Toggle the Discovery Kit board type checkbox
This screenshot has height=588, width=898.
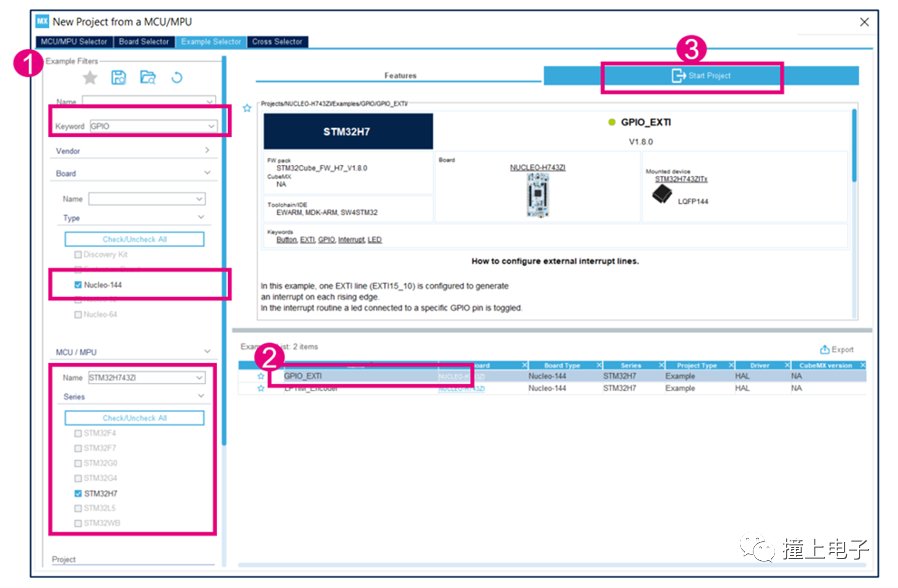78,255
